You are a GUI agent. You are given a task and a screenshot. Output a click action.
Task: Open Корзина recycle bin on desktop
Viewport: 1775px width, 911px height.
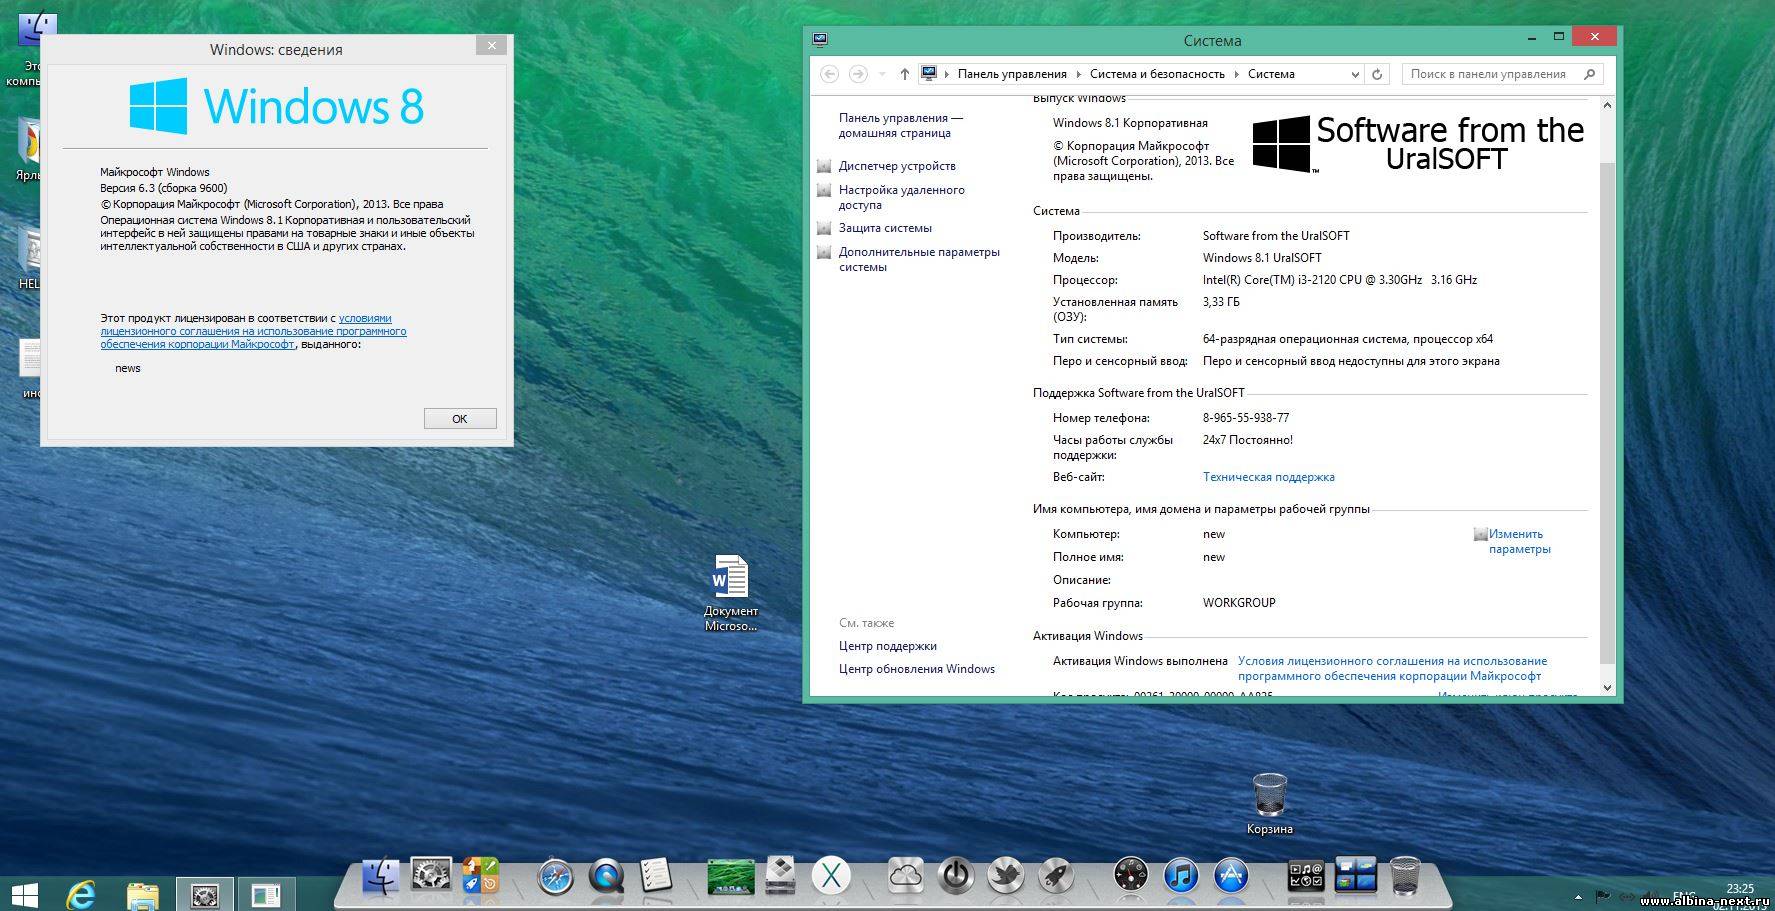click(1269, 803)
